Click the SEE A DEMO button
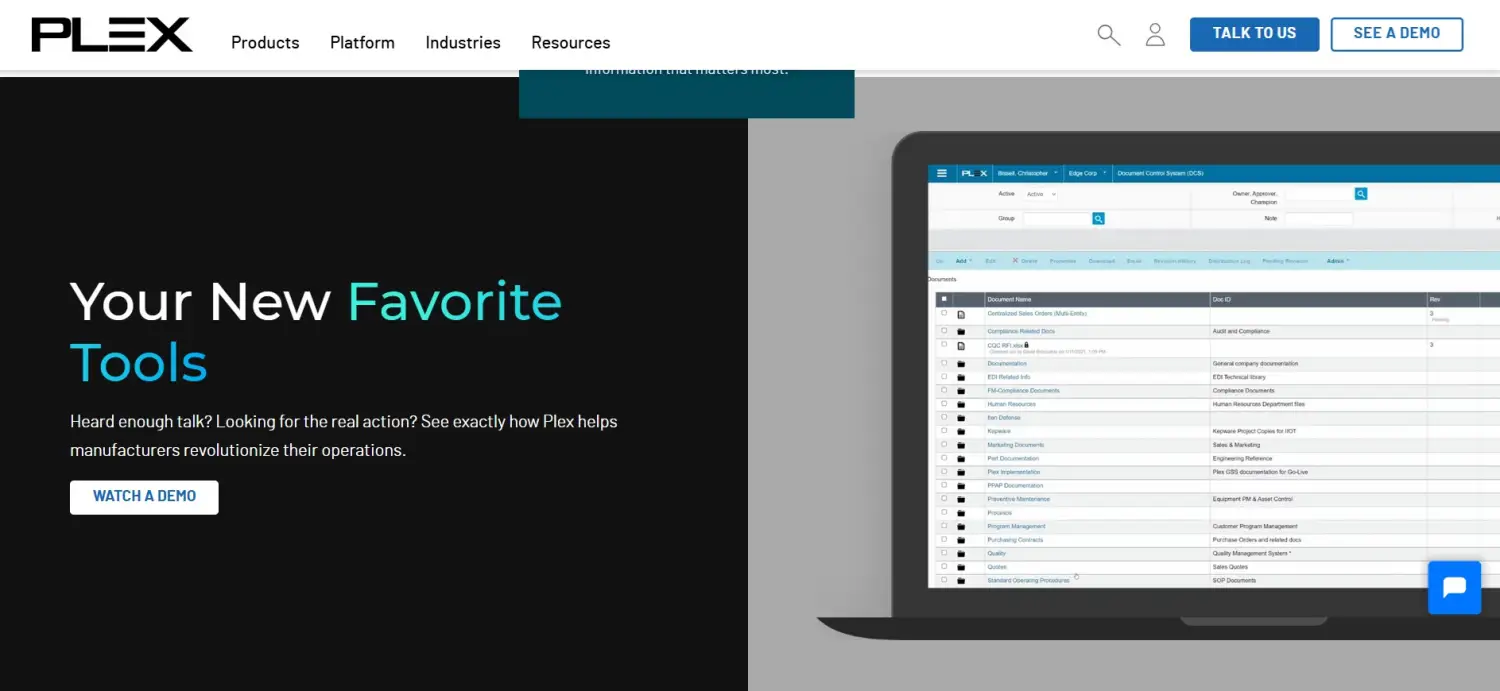The height and width of the screenshot is (691, 1500). [x=1396, y=34]
